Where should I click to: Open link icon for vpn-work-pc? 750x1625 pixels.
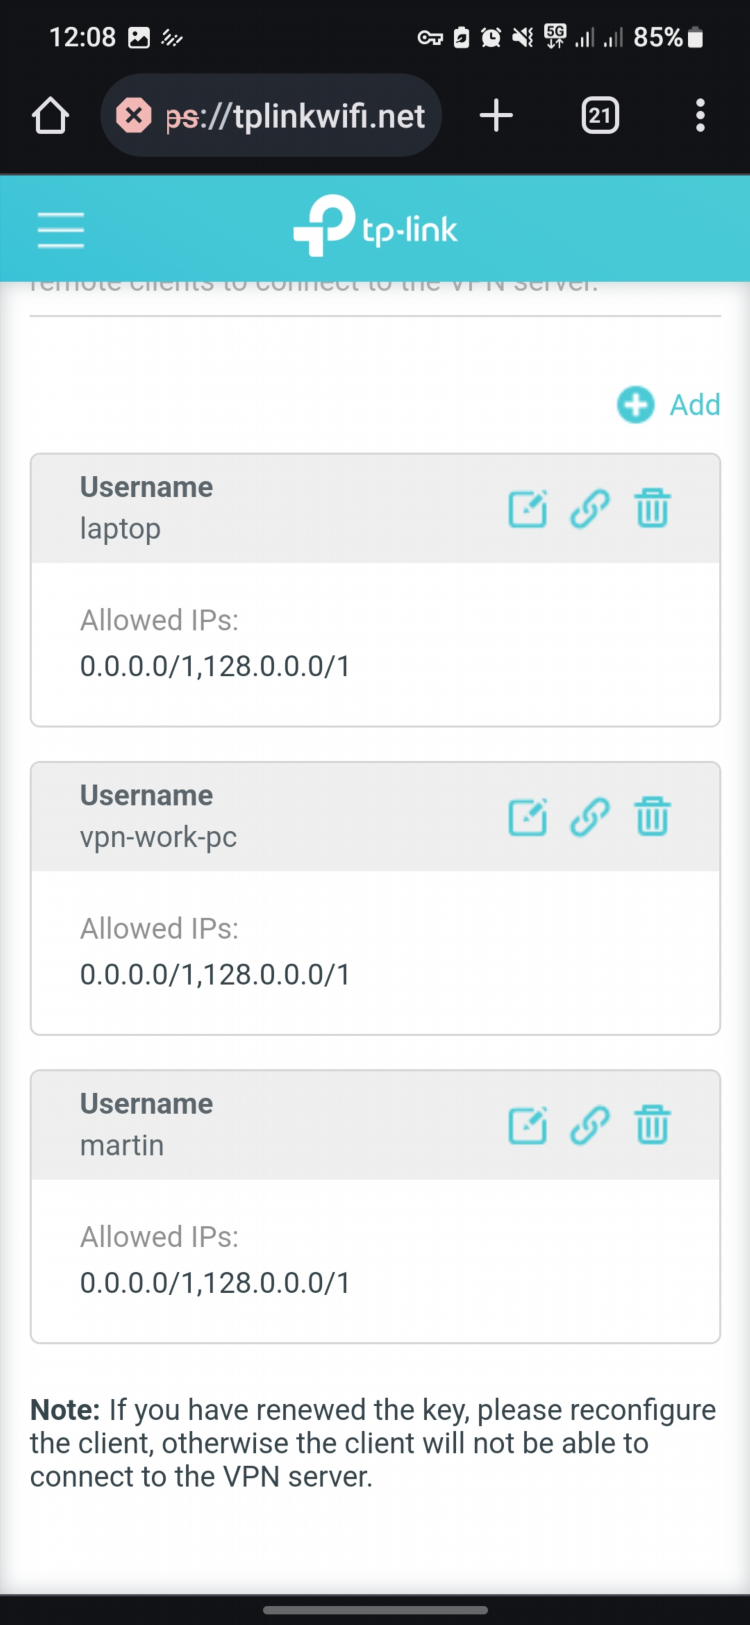[590, 817]
